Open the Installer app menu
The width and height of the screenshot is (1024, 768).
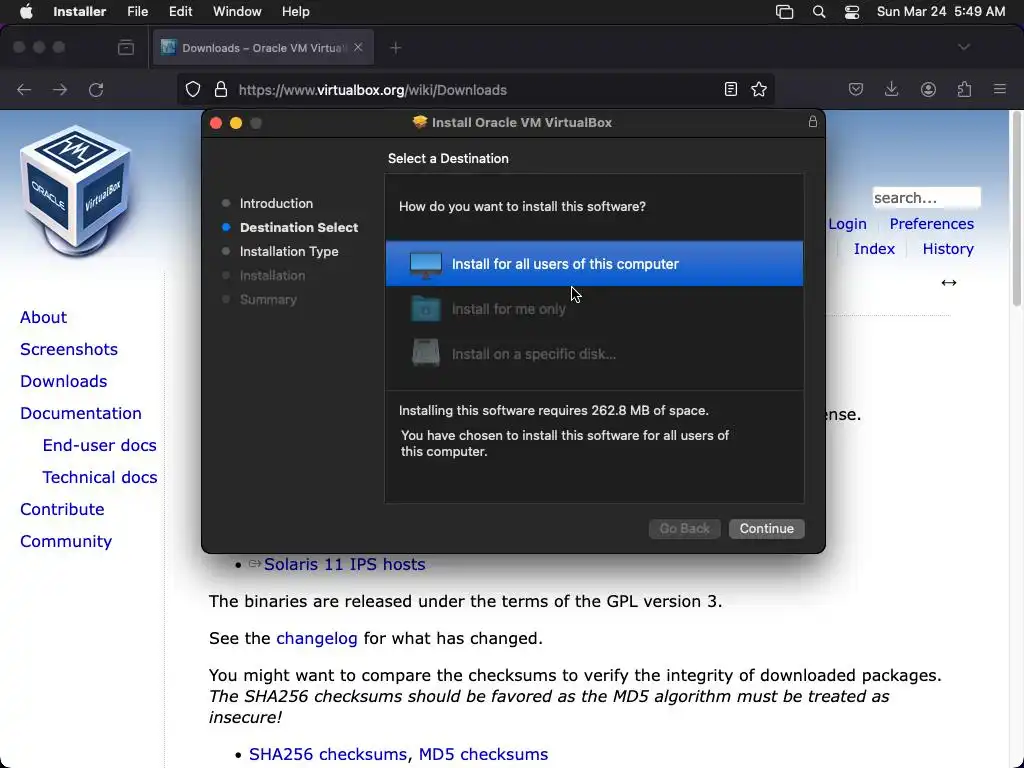(x=80, y=12)
